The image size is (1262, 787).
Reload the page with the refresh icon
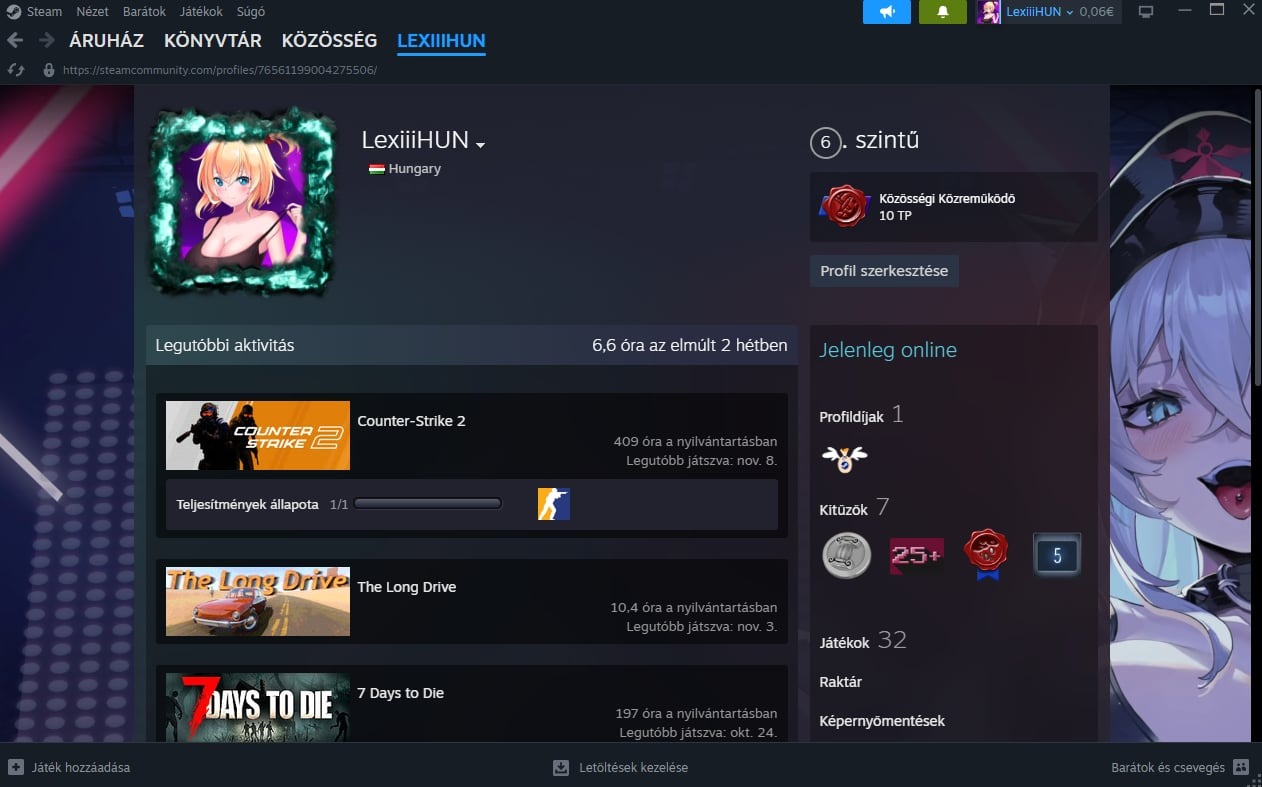pos(15,70)
